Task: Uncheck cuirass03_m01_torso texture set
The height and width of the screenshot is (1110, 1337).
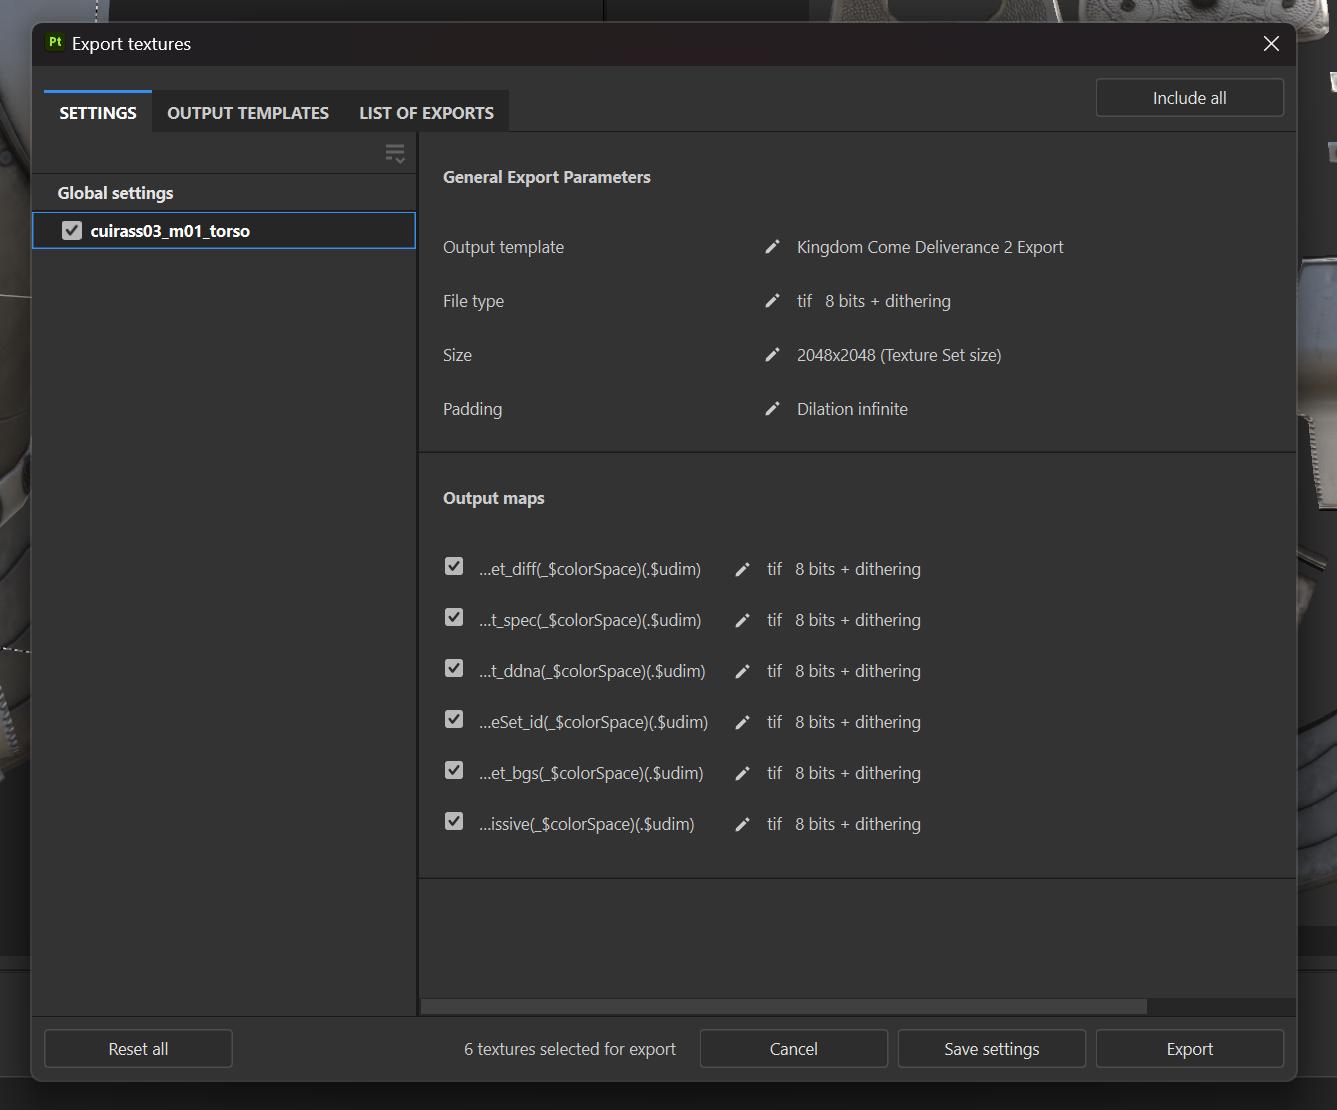Action: [x=72, y=231]
